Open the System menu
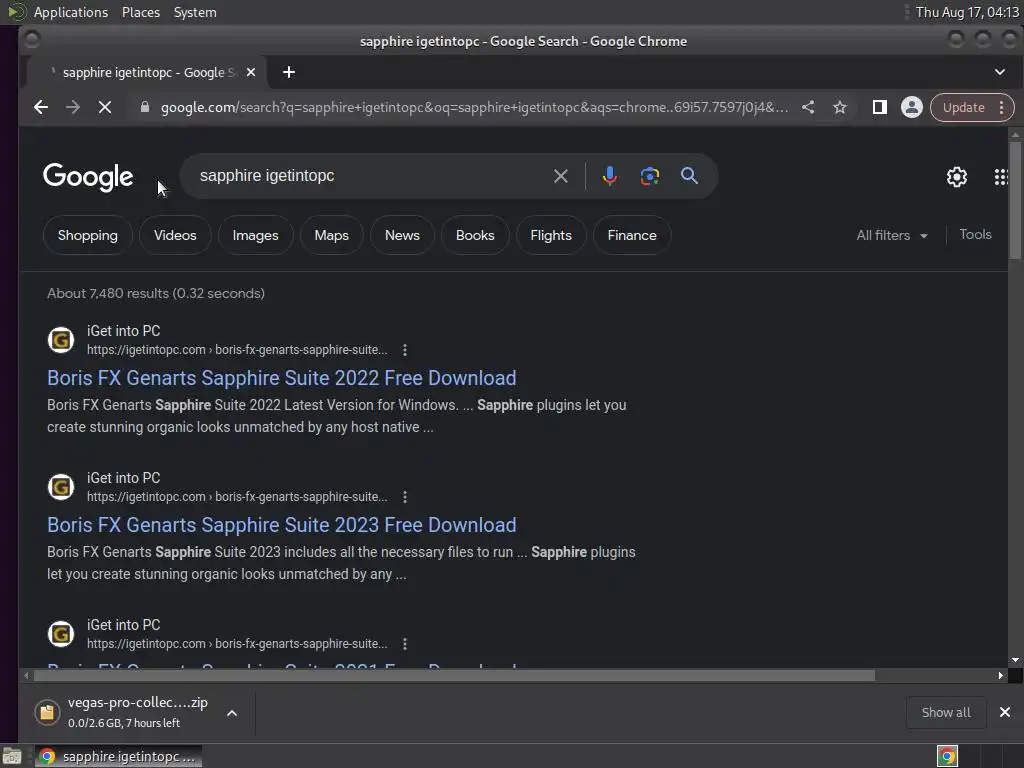Viewport: 1024px width, 768px height. [195, 12]
